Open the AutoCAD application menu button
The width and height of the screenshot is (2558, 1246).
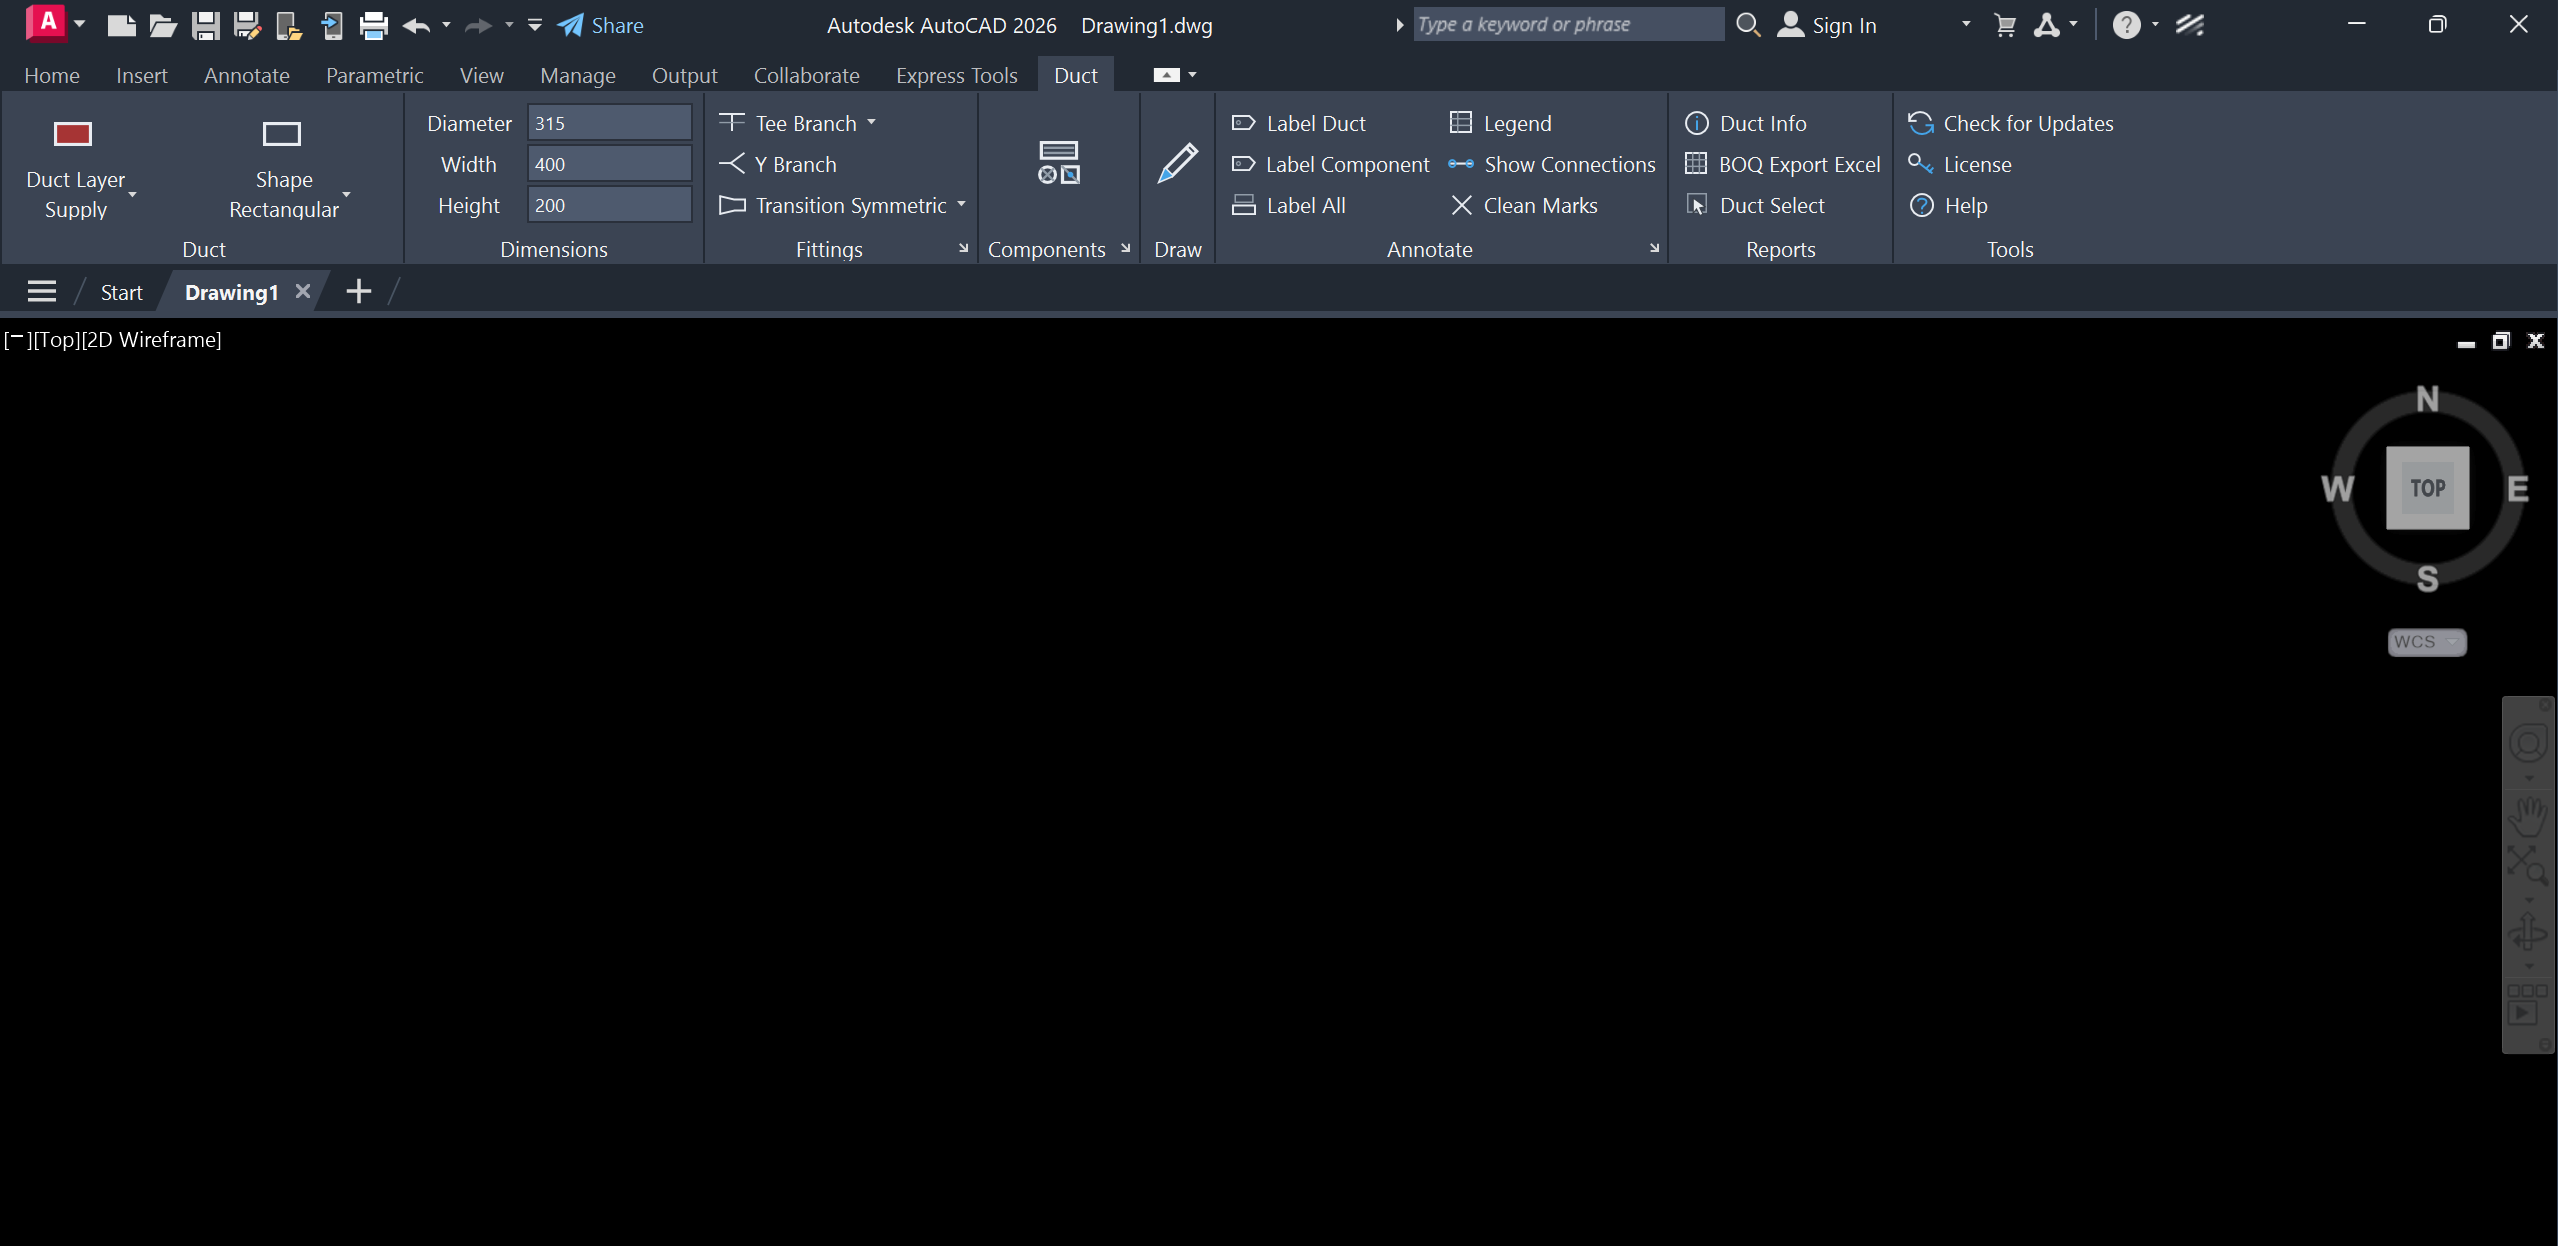pyautogui.click(x=46, y=23)
